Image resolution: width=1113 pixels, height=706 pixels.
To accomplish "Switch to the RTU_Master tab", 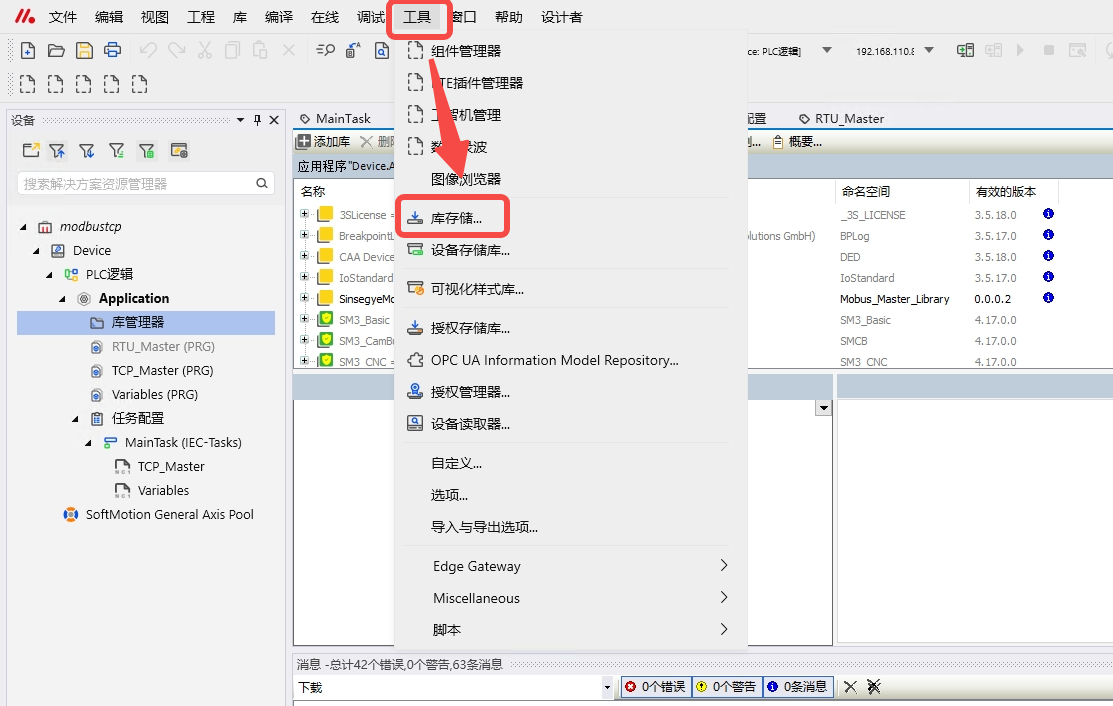I will tap(842, 118).
